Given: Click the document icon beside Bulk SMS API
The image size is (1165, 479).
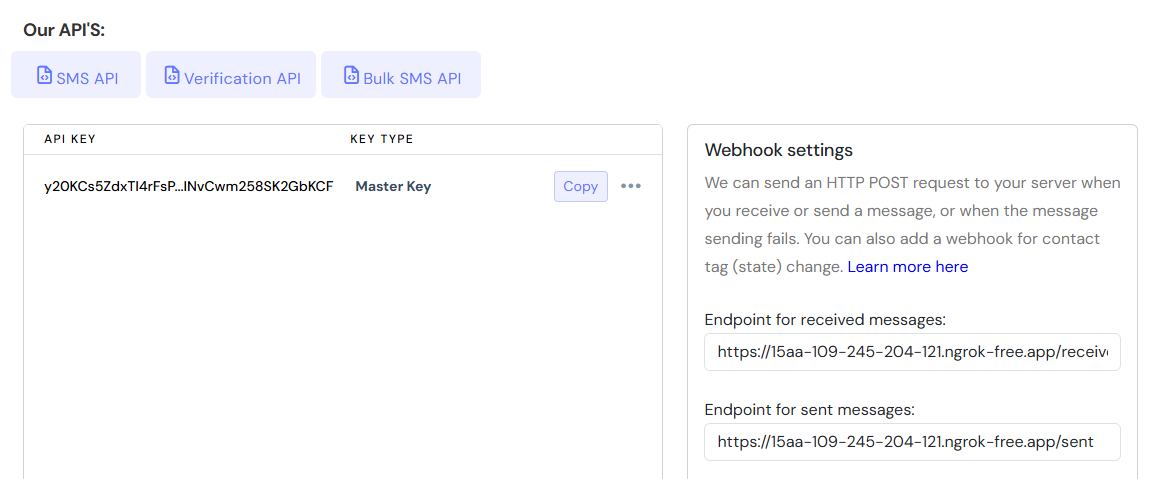Looking at the screenshot, I should [351, 76].
